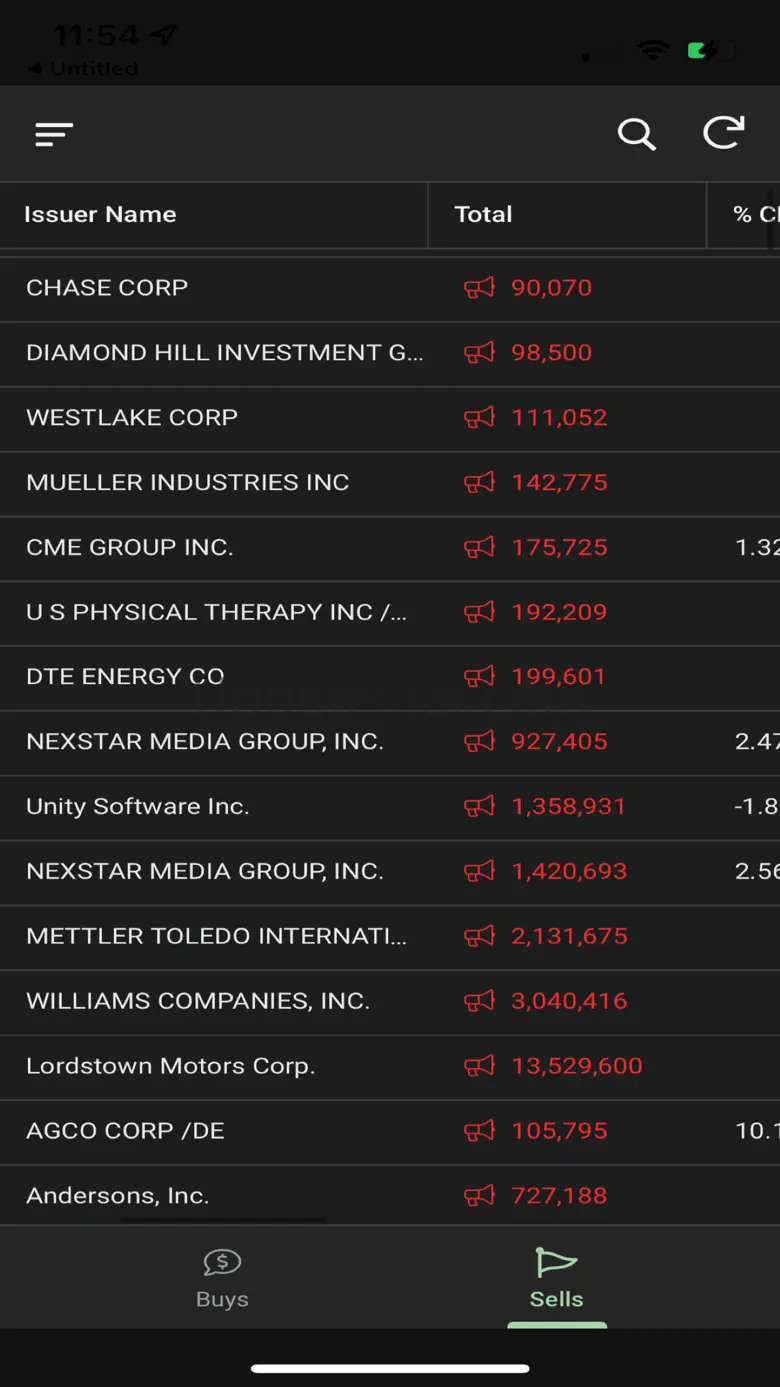This screenshot has height=1387, width=780.
Task: Sort by Issuer Name column header
Action: pyautogui.click(x=100, y=214)
